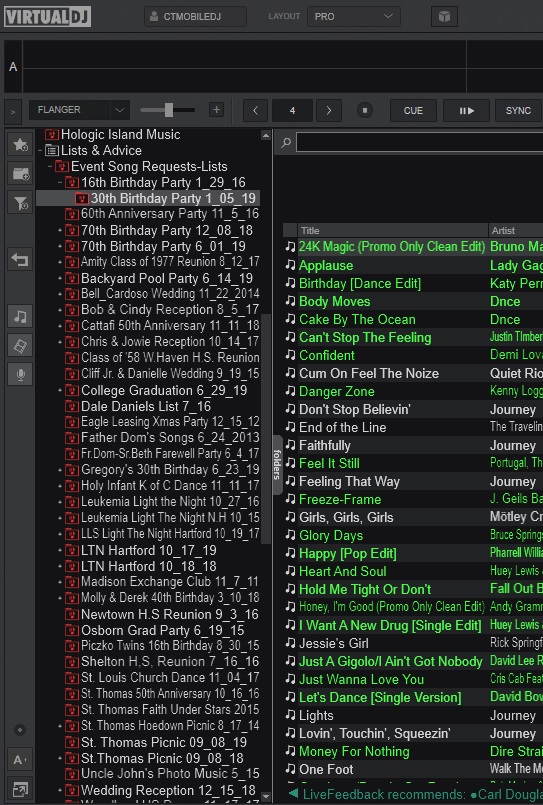This screenshot has height=805, width=543.
Task: Click the LiveFeedback recommends text
Action: tap(386, 794)
